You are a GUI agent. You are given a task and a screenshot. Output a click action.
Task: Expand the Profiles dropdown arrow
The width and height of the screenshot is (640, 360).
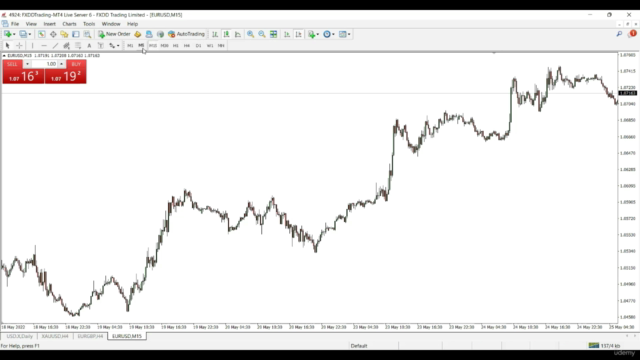(x=30, y=34)
